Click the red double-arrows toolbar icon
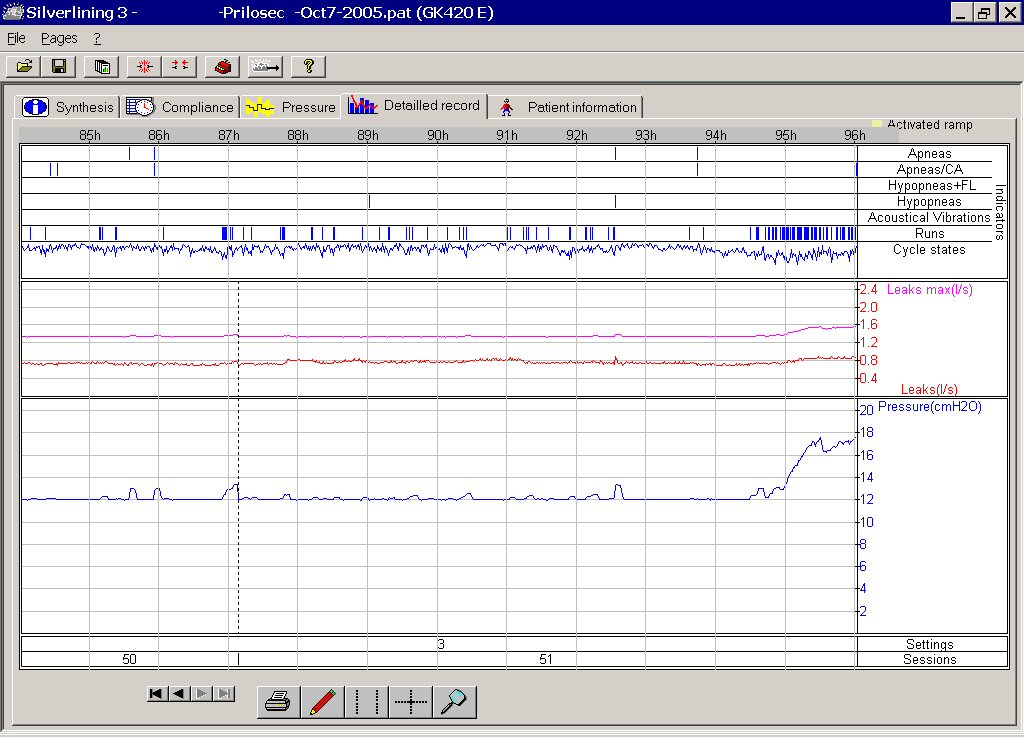The image size is (1024, 737). pos(180,66)
